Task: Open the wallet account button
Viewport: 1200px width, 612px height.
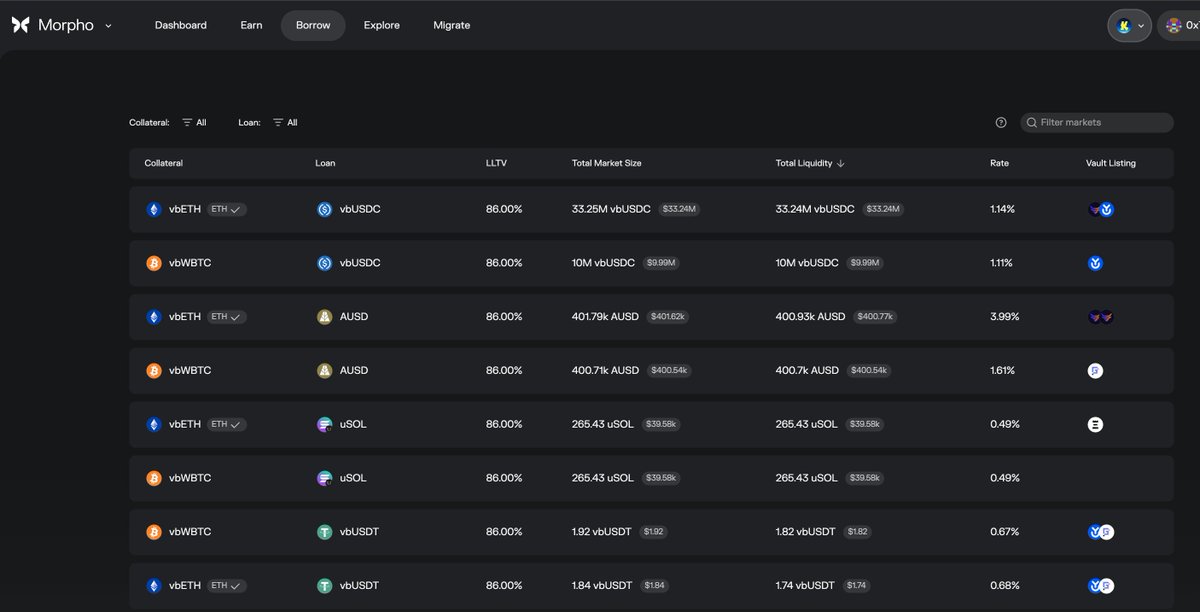Action: (1178, 26)
